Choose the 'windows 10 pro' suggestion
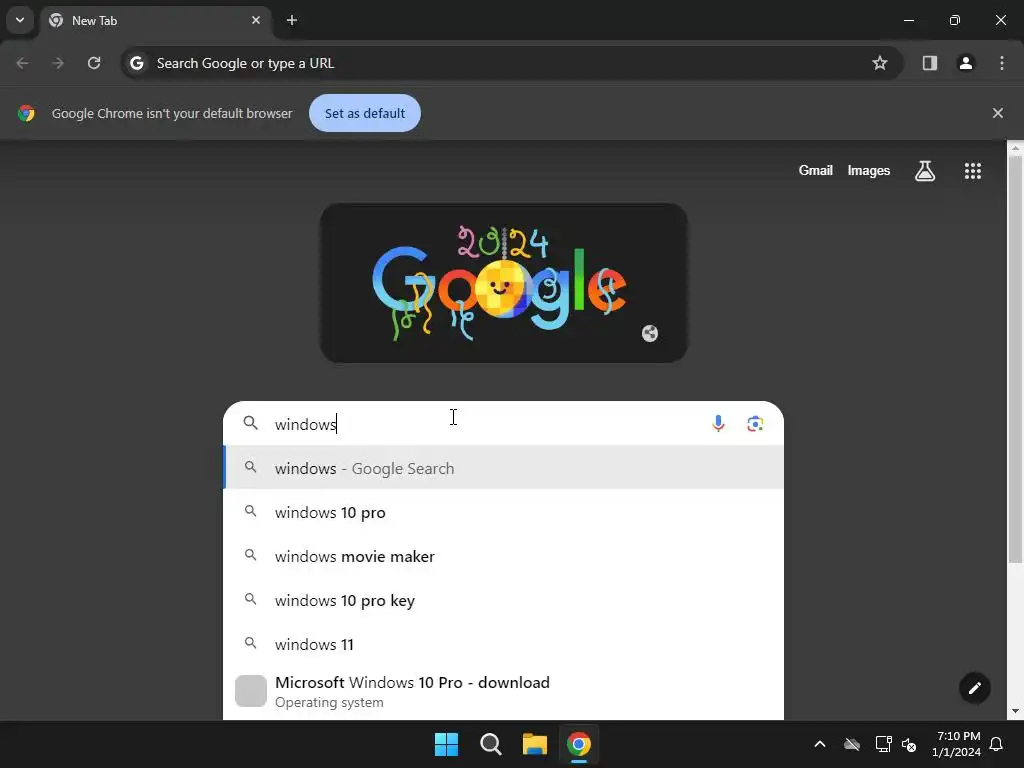1024x768 pixels. coord(504,512)
